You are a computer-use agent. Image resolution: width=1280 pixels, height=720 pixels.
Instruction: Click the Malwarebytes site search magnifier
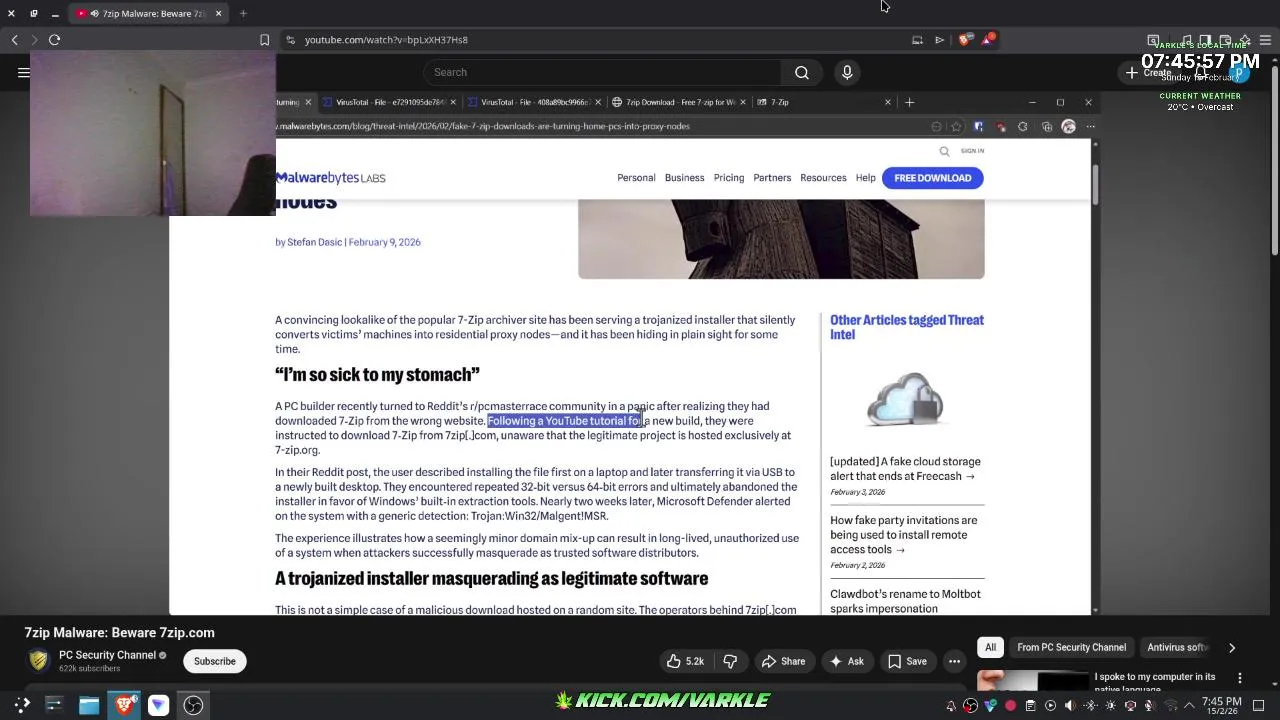click(x=944, y=151)
